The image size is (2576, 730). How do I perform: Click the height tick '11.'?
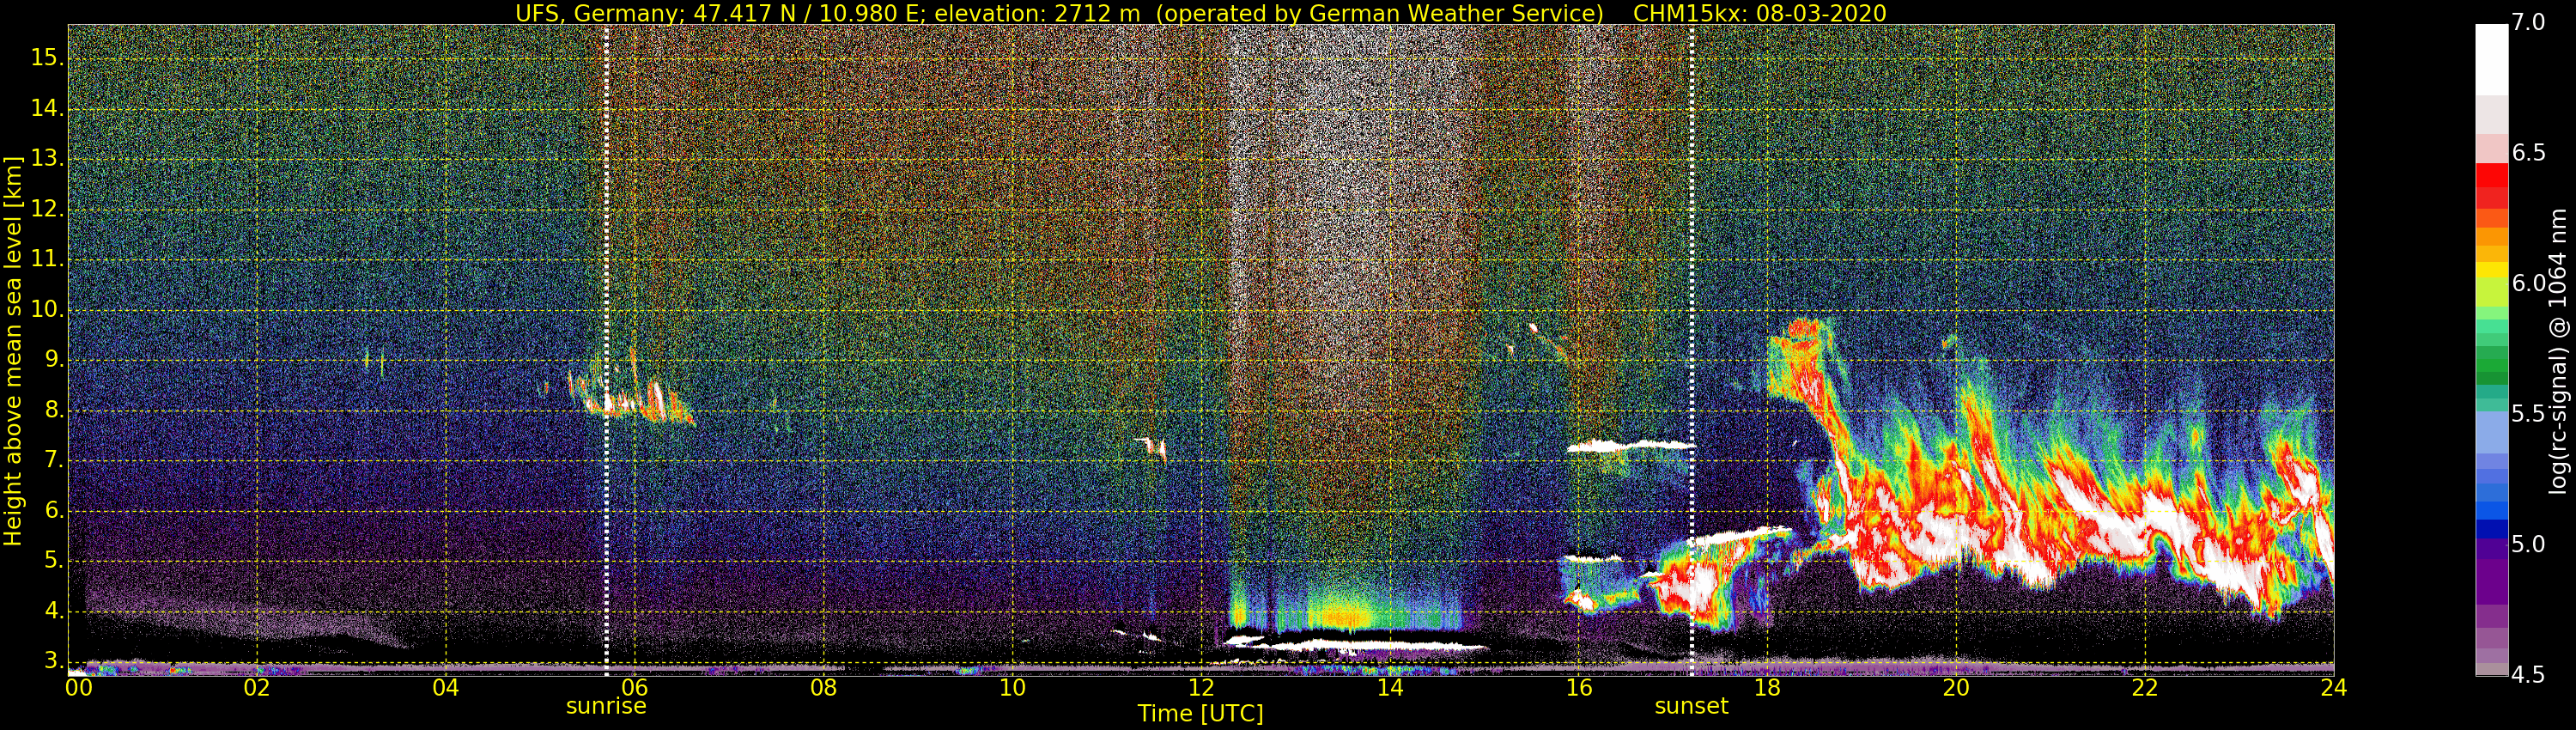[x=47, y=259]
